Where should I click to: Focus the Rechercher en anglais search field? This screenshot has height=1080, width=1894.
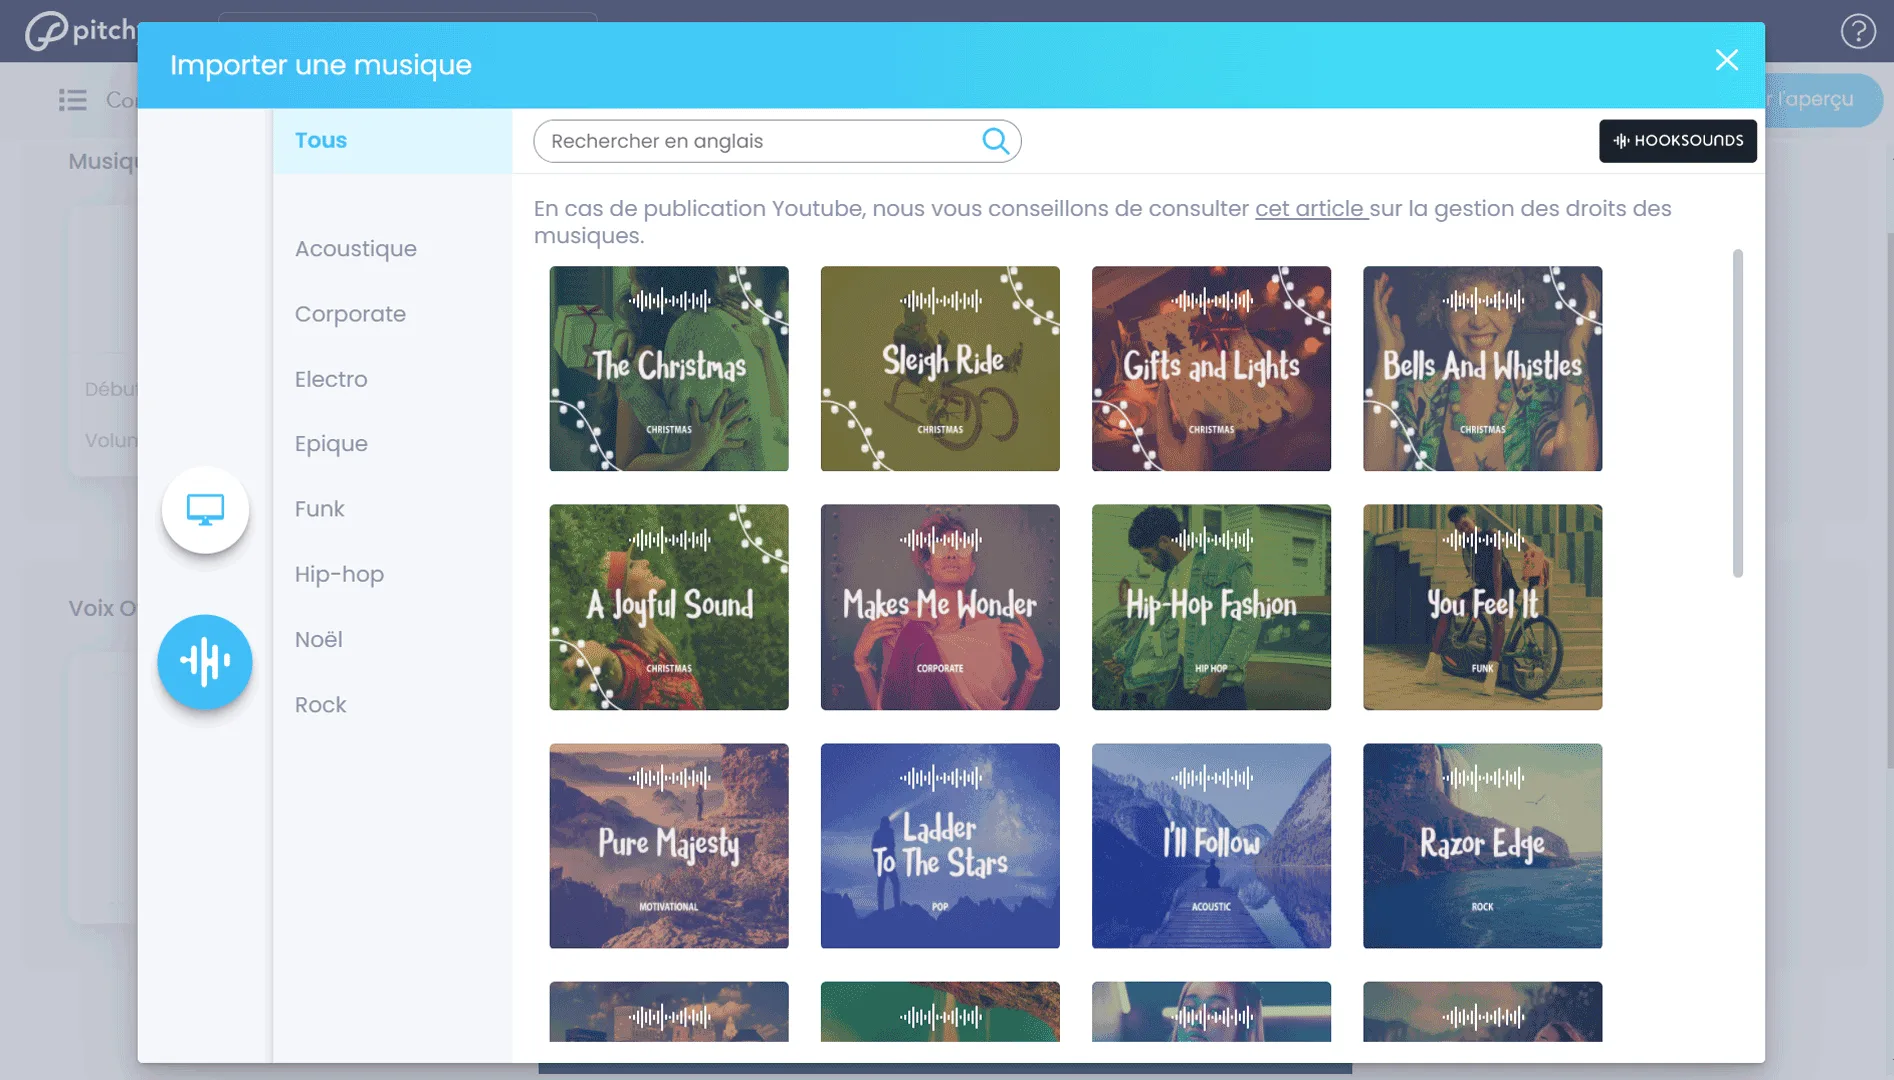pyautogui.click(x=777, y=141)
